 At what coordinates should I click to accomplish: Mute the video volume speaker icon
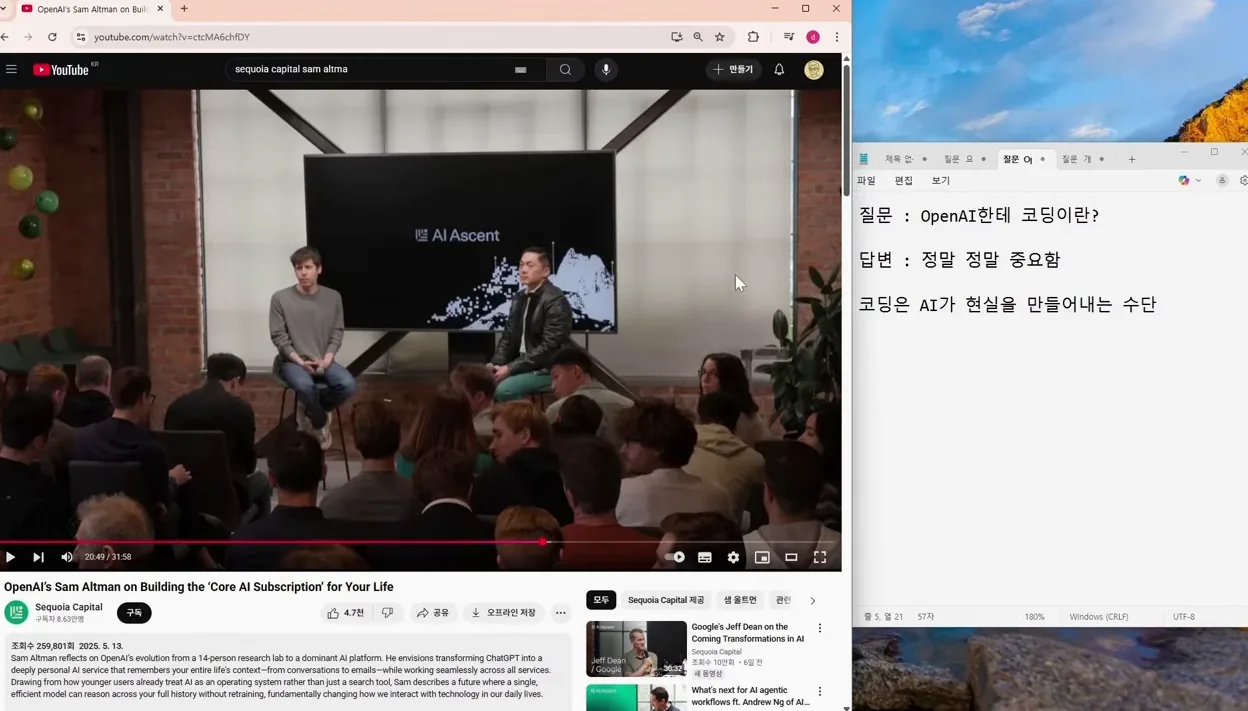[67, 557]
